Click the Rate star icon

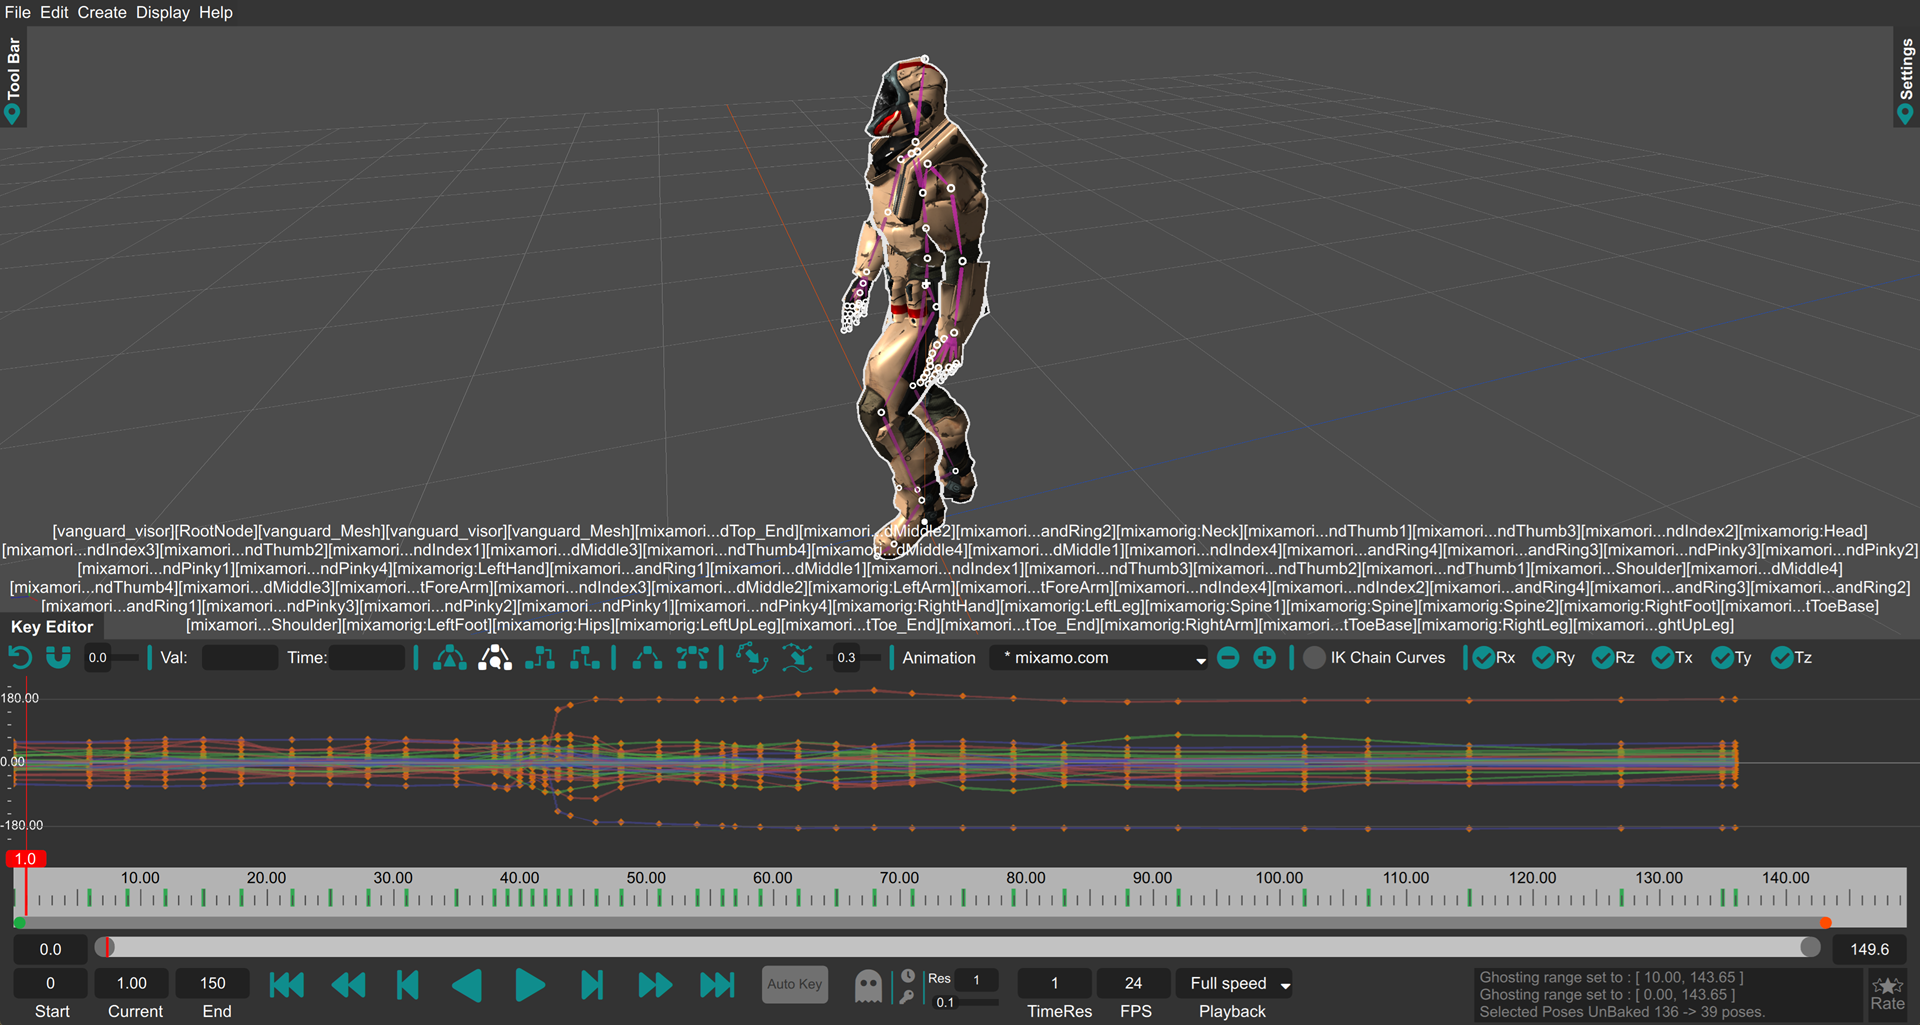click(1887, 986)
